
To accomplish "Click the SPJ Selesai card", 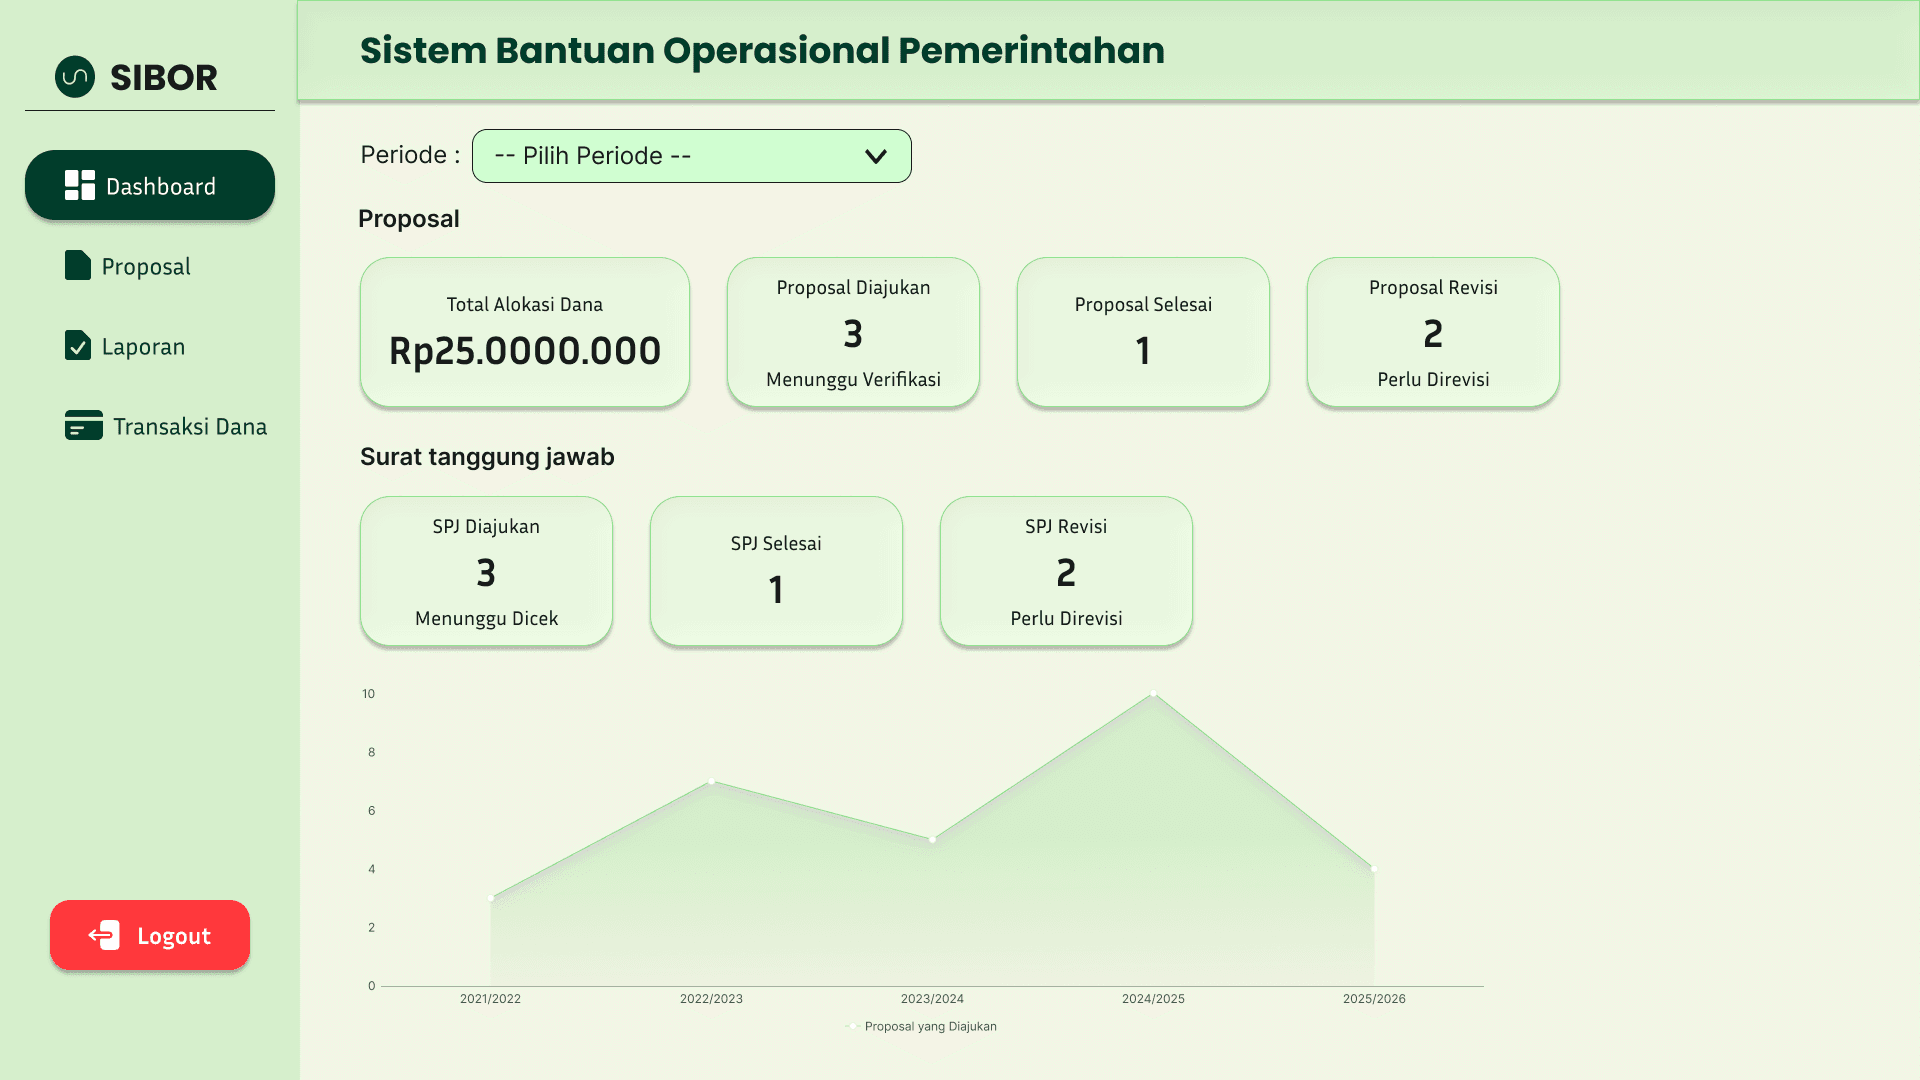I will 776,571.
